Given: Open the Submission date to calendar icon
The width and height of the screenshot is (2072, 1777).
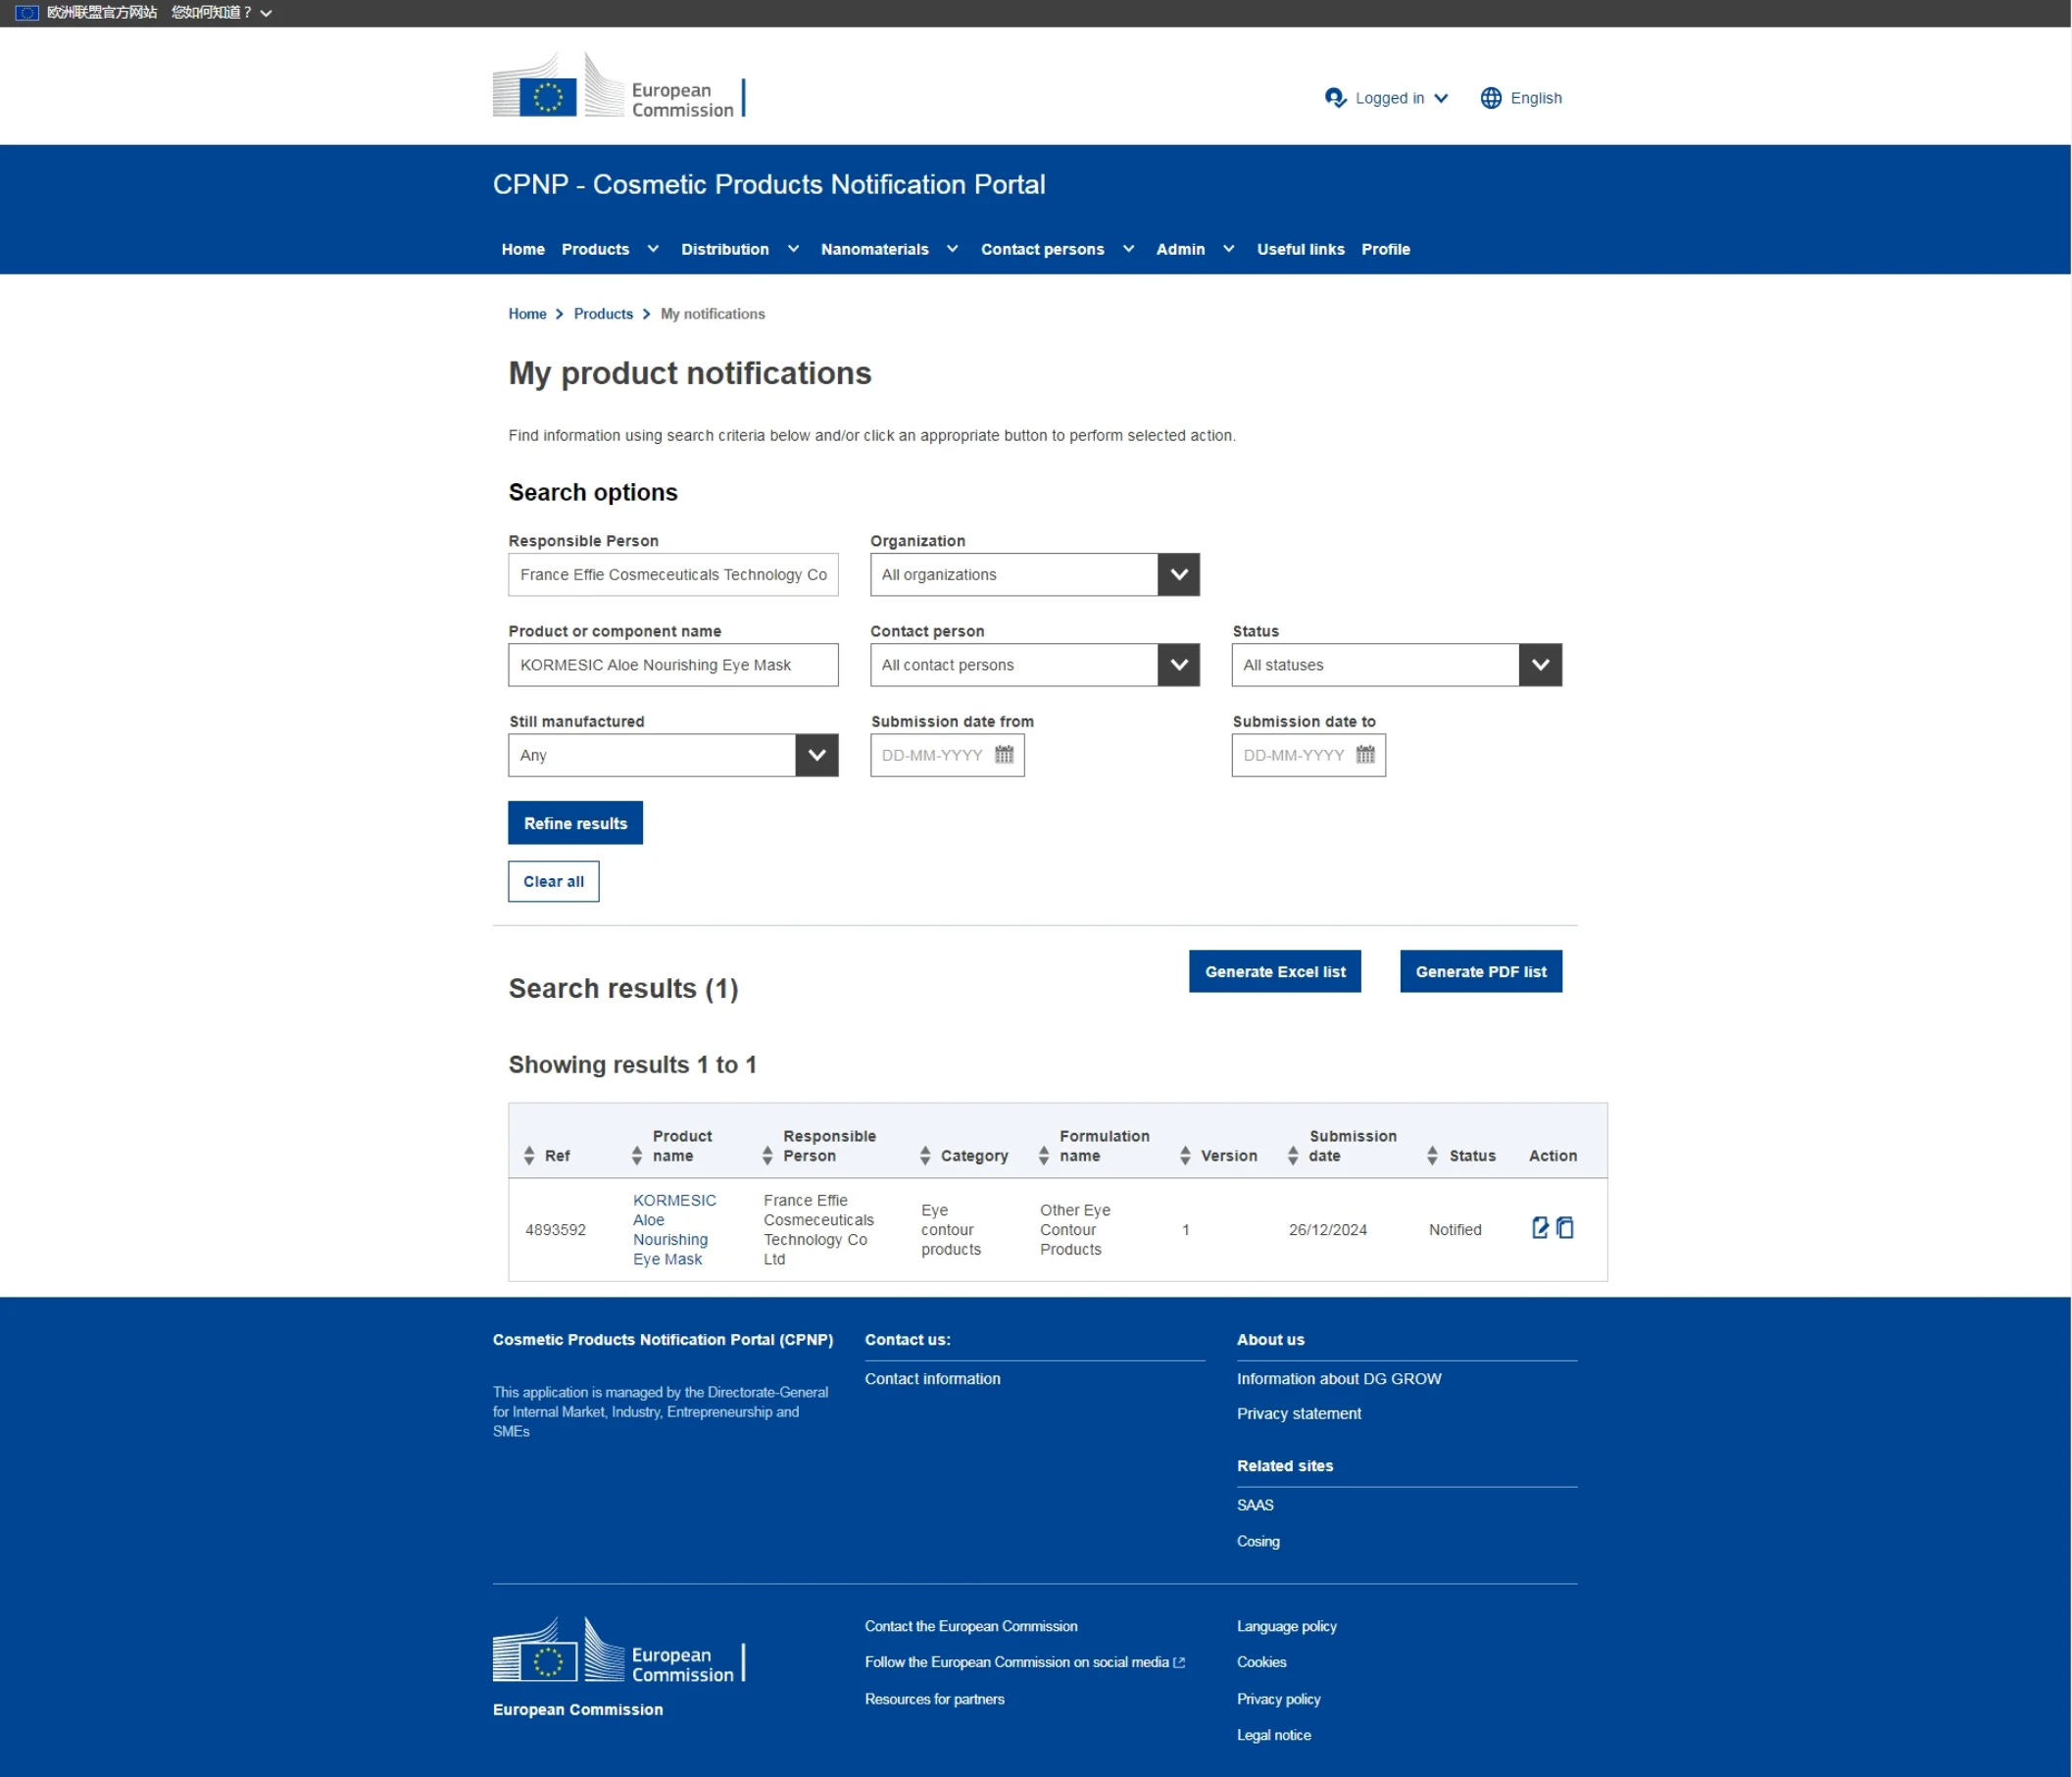Looking at the screenshot, I should (1365, 755).
